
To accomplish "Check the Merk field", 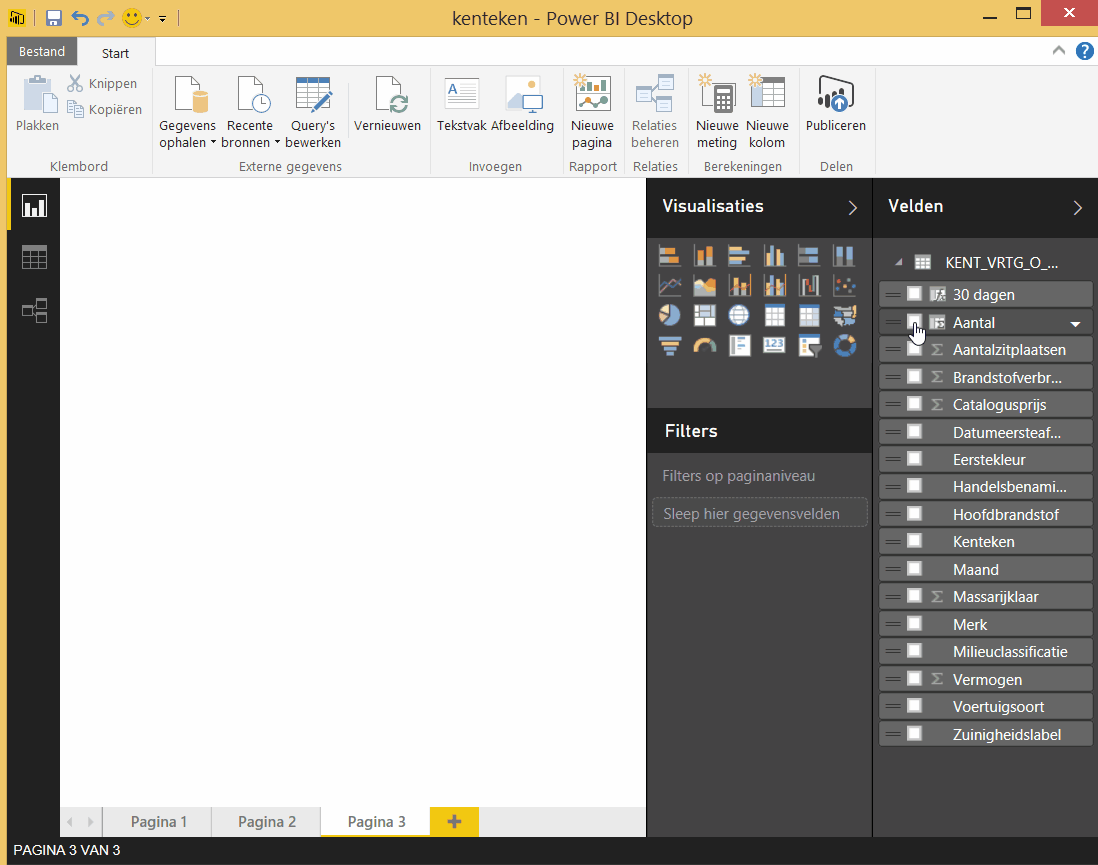I will tap(914, 624).
